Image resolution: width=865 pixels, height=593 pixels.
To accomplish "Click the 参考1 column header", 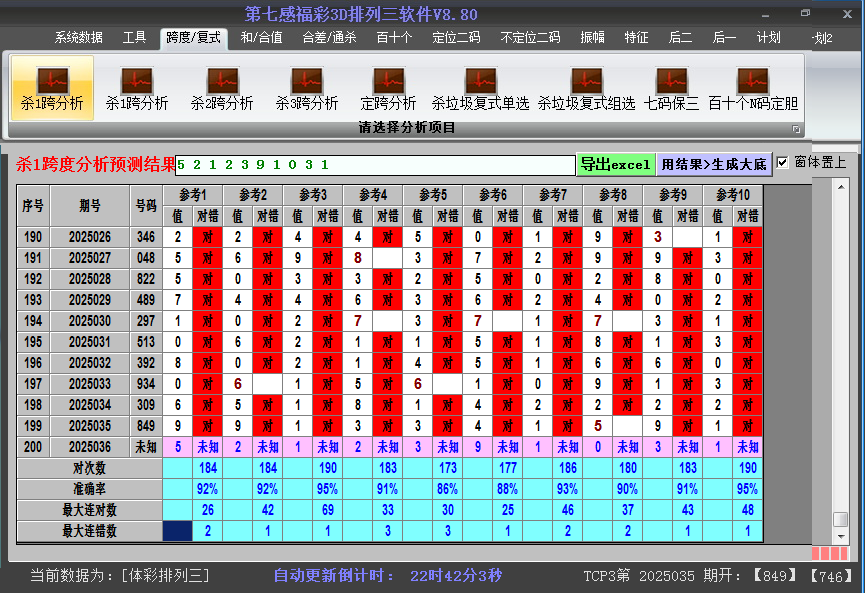I will click(x=193, y=195).
